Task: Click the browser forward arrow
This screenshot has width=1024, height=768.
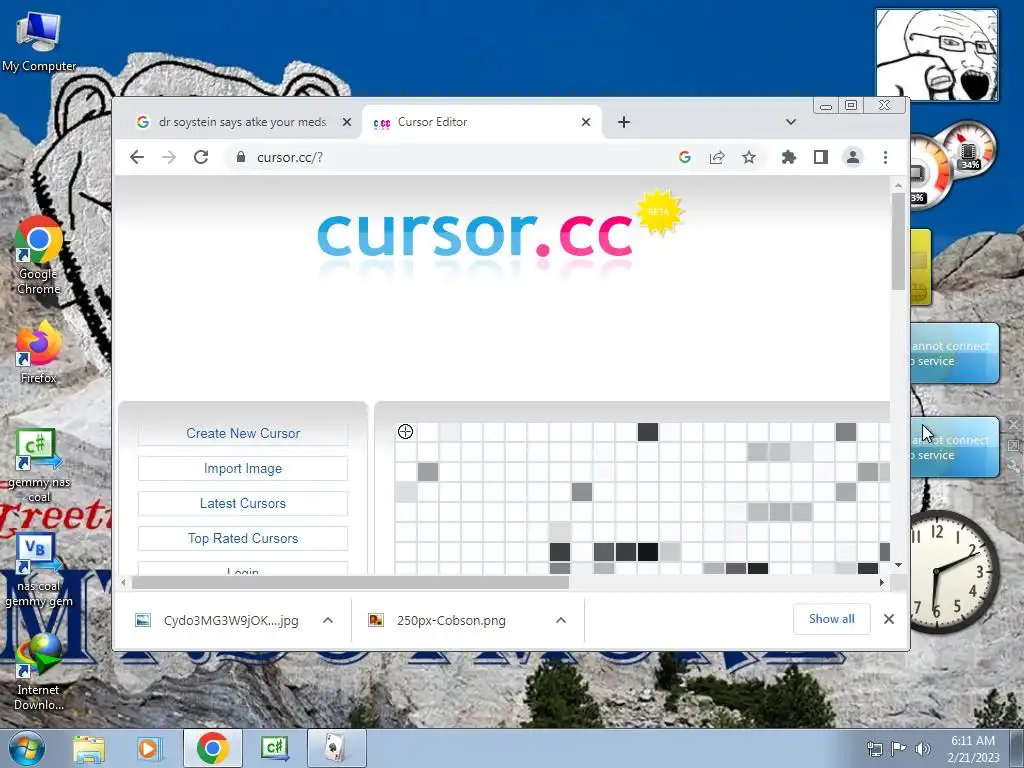Action: point(168,157)
